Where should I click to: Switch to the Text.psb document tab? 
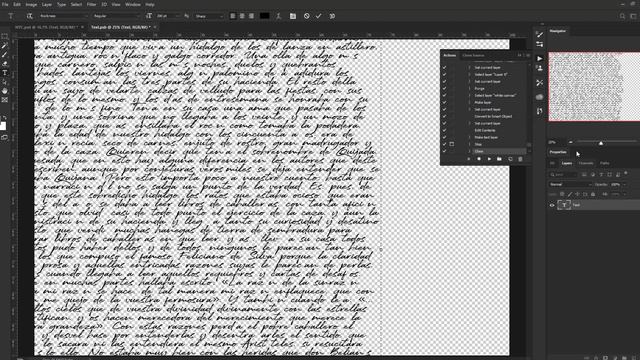[x=120, y=27]
